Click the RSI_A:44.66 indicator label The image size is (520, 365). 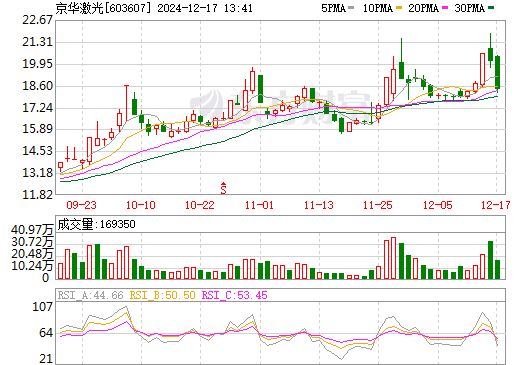click(x=91, y=295)
